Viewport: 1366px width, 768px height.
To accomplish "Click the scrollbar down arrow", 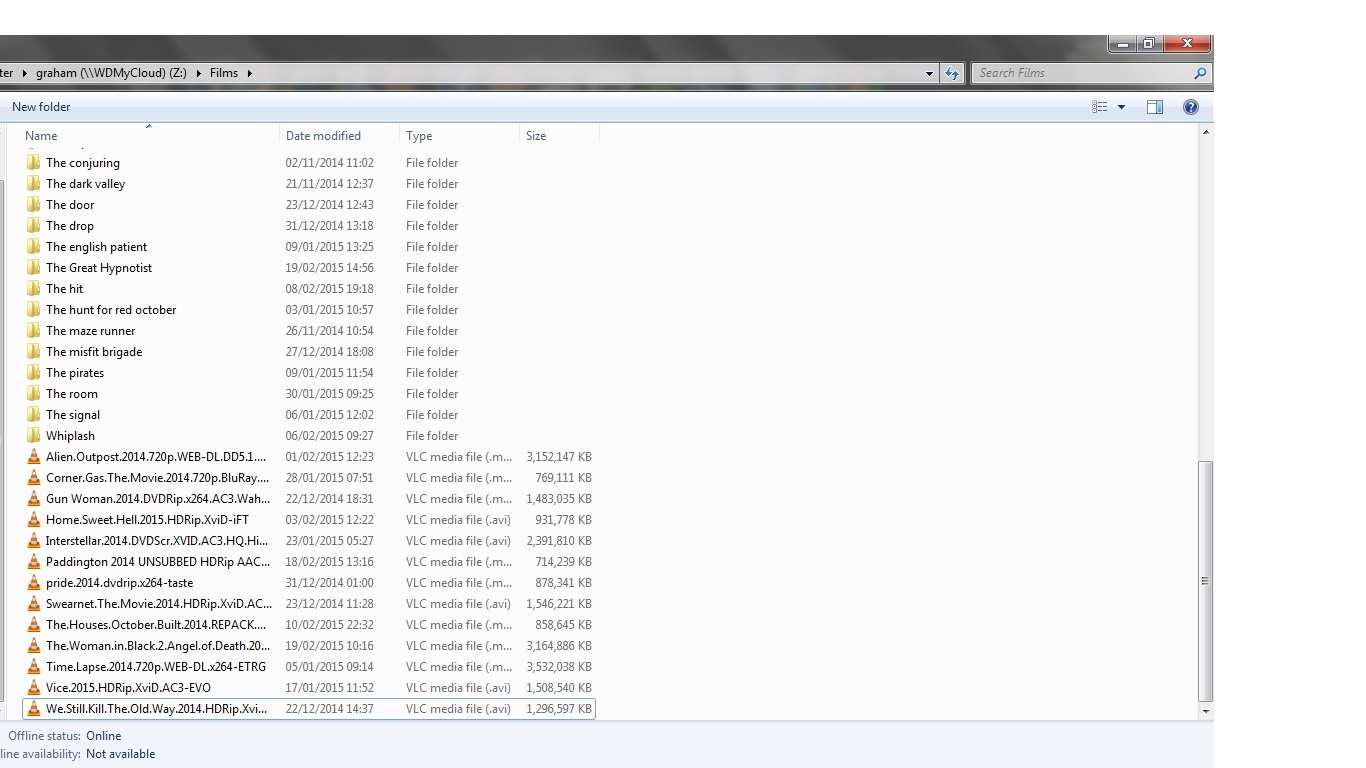I will pyautogui.click(x=1205, y=712).
